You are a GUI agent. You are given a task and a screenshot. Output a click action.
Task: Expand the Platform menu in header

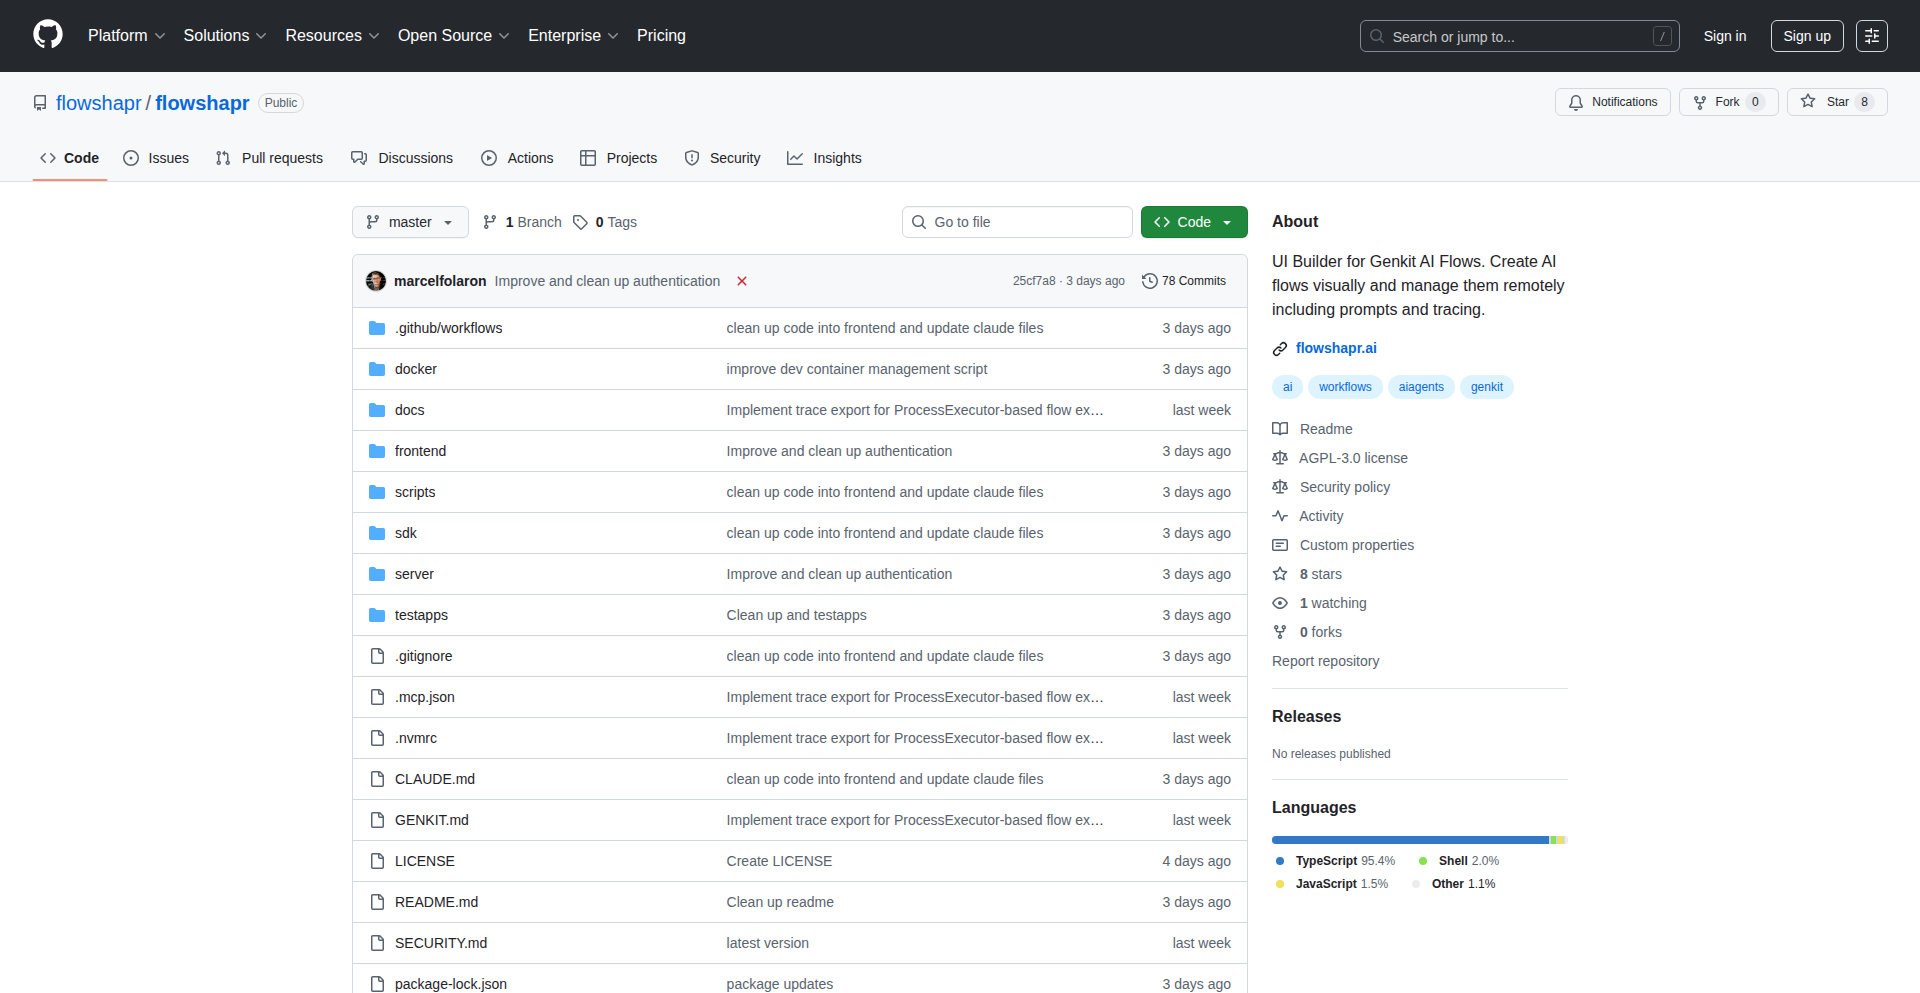click(x=126, y=36)
